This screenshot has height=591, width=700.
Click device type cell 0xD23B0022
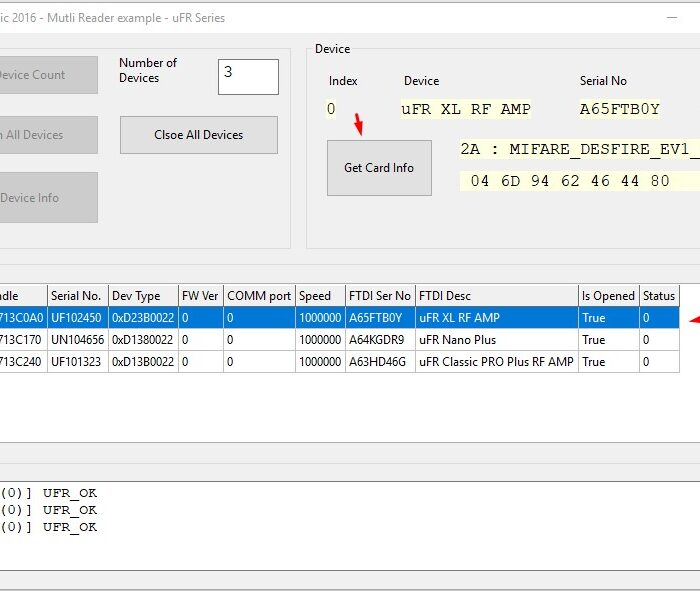tap(143, 318)
